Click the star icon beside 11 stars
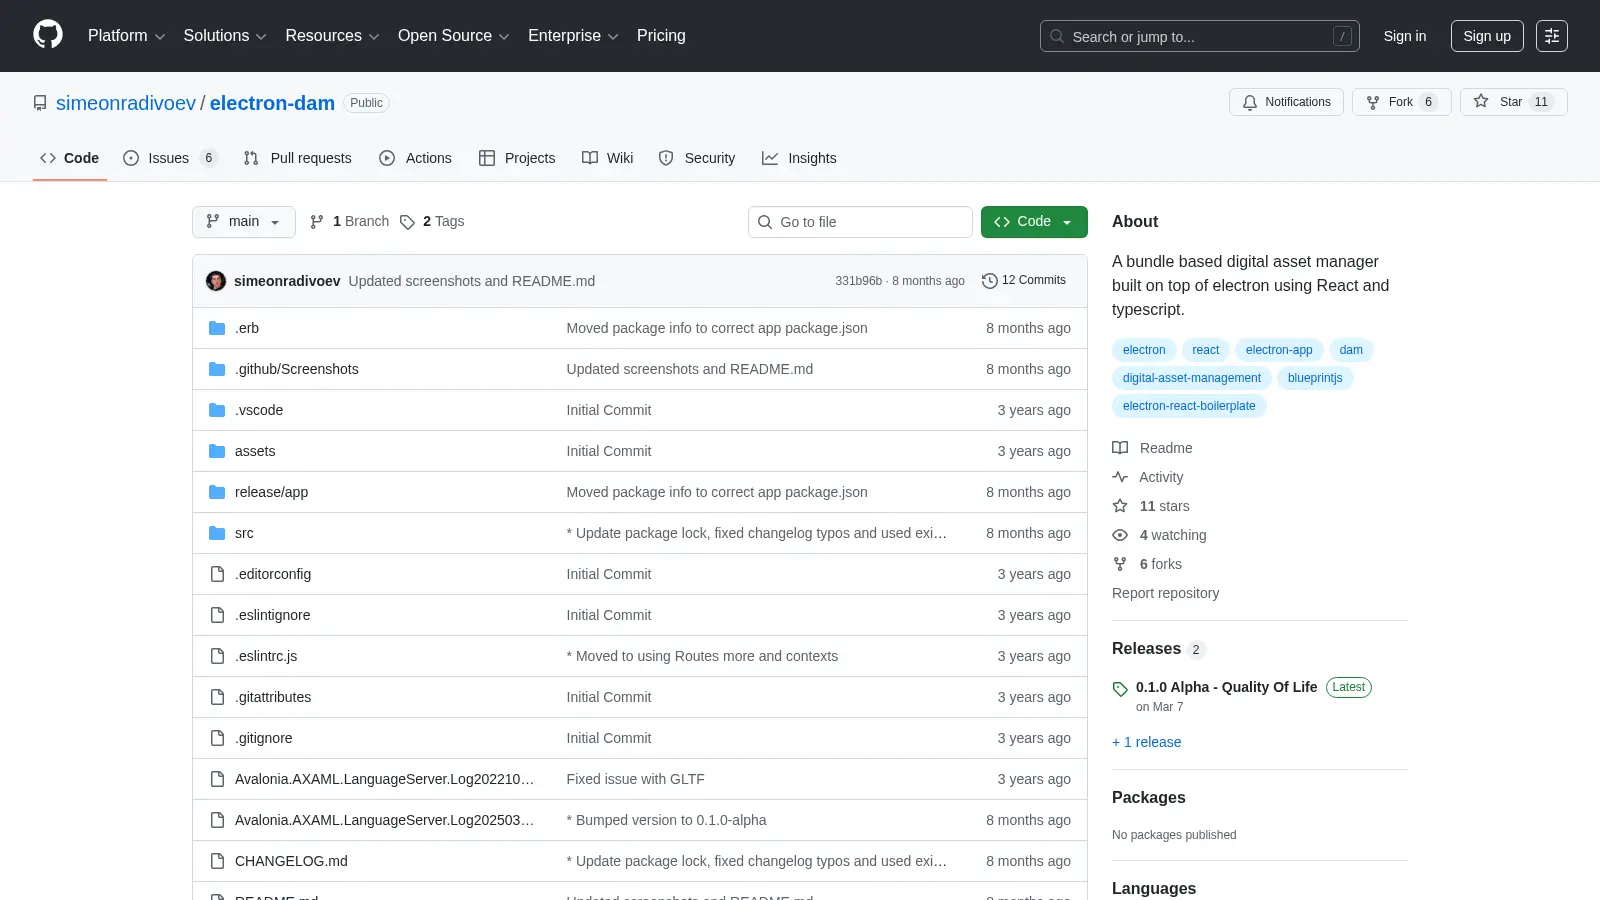This screenshot has height=900, width=1600. coord(1120,506)
